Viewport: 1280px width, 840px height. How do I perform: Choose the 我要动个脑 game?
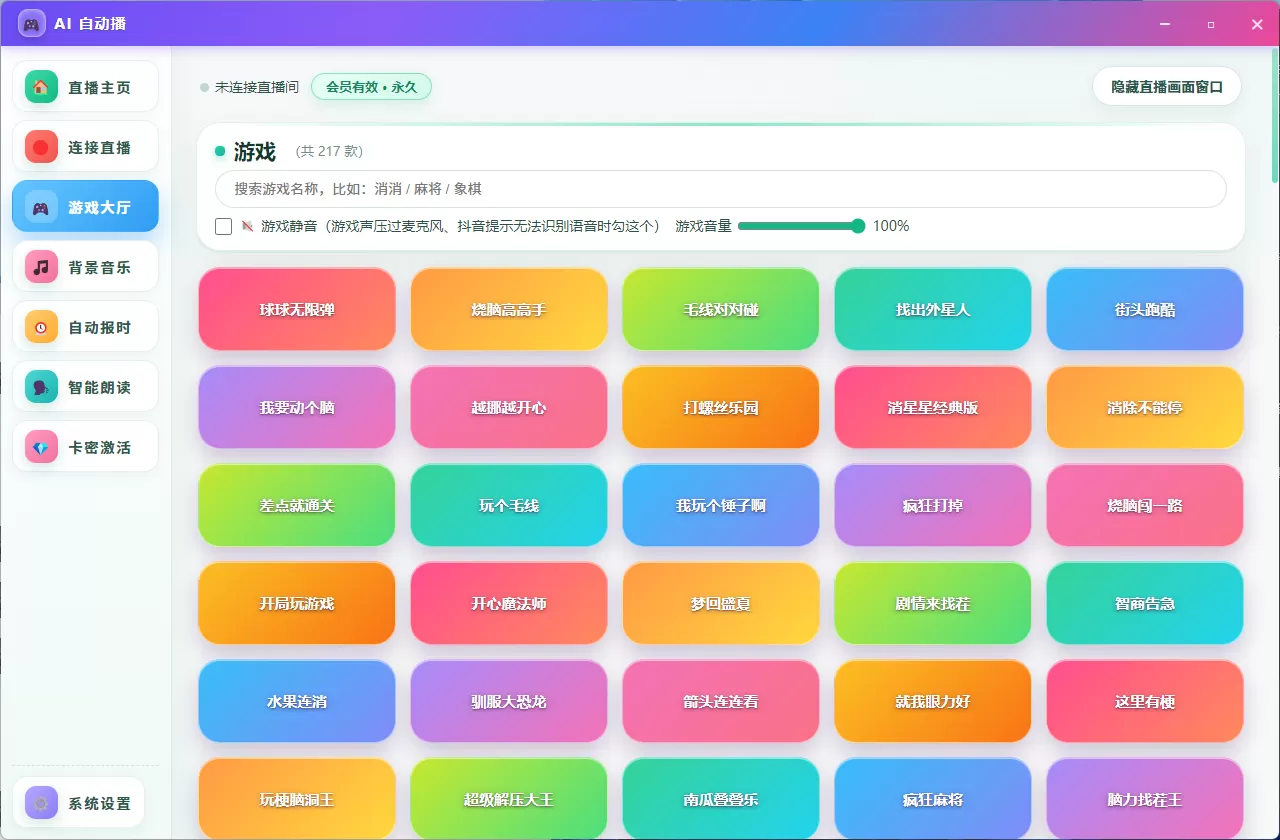point(297,407)
